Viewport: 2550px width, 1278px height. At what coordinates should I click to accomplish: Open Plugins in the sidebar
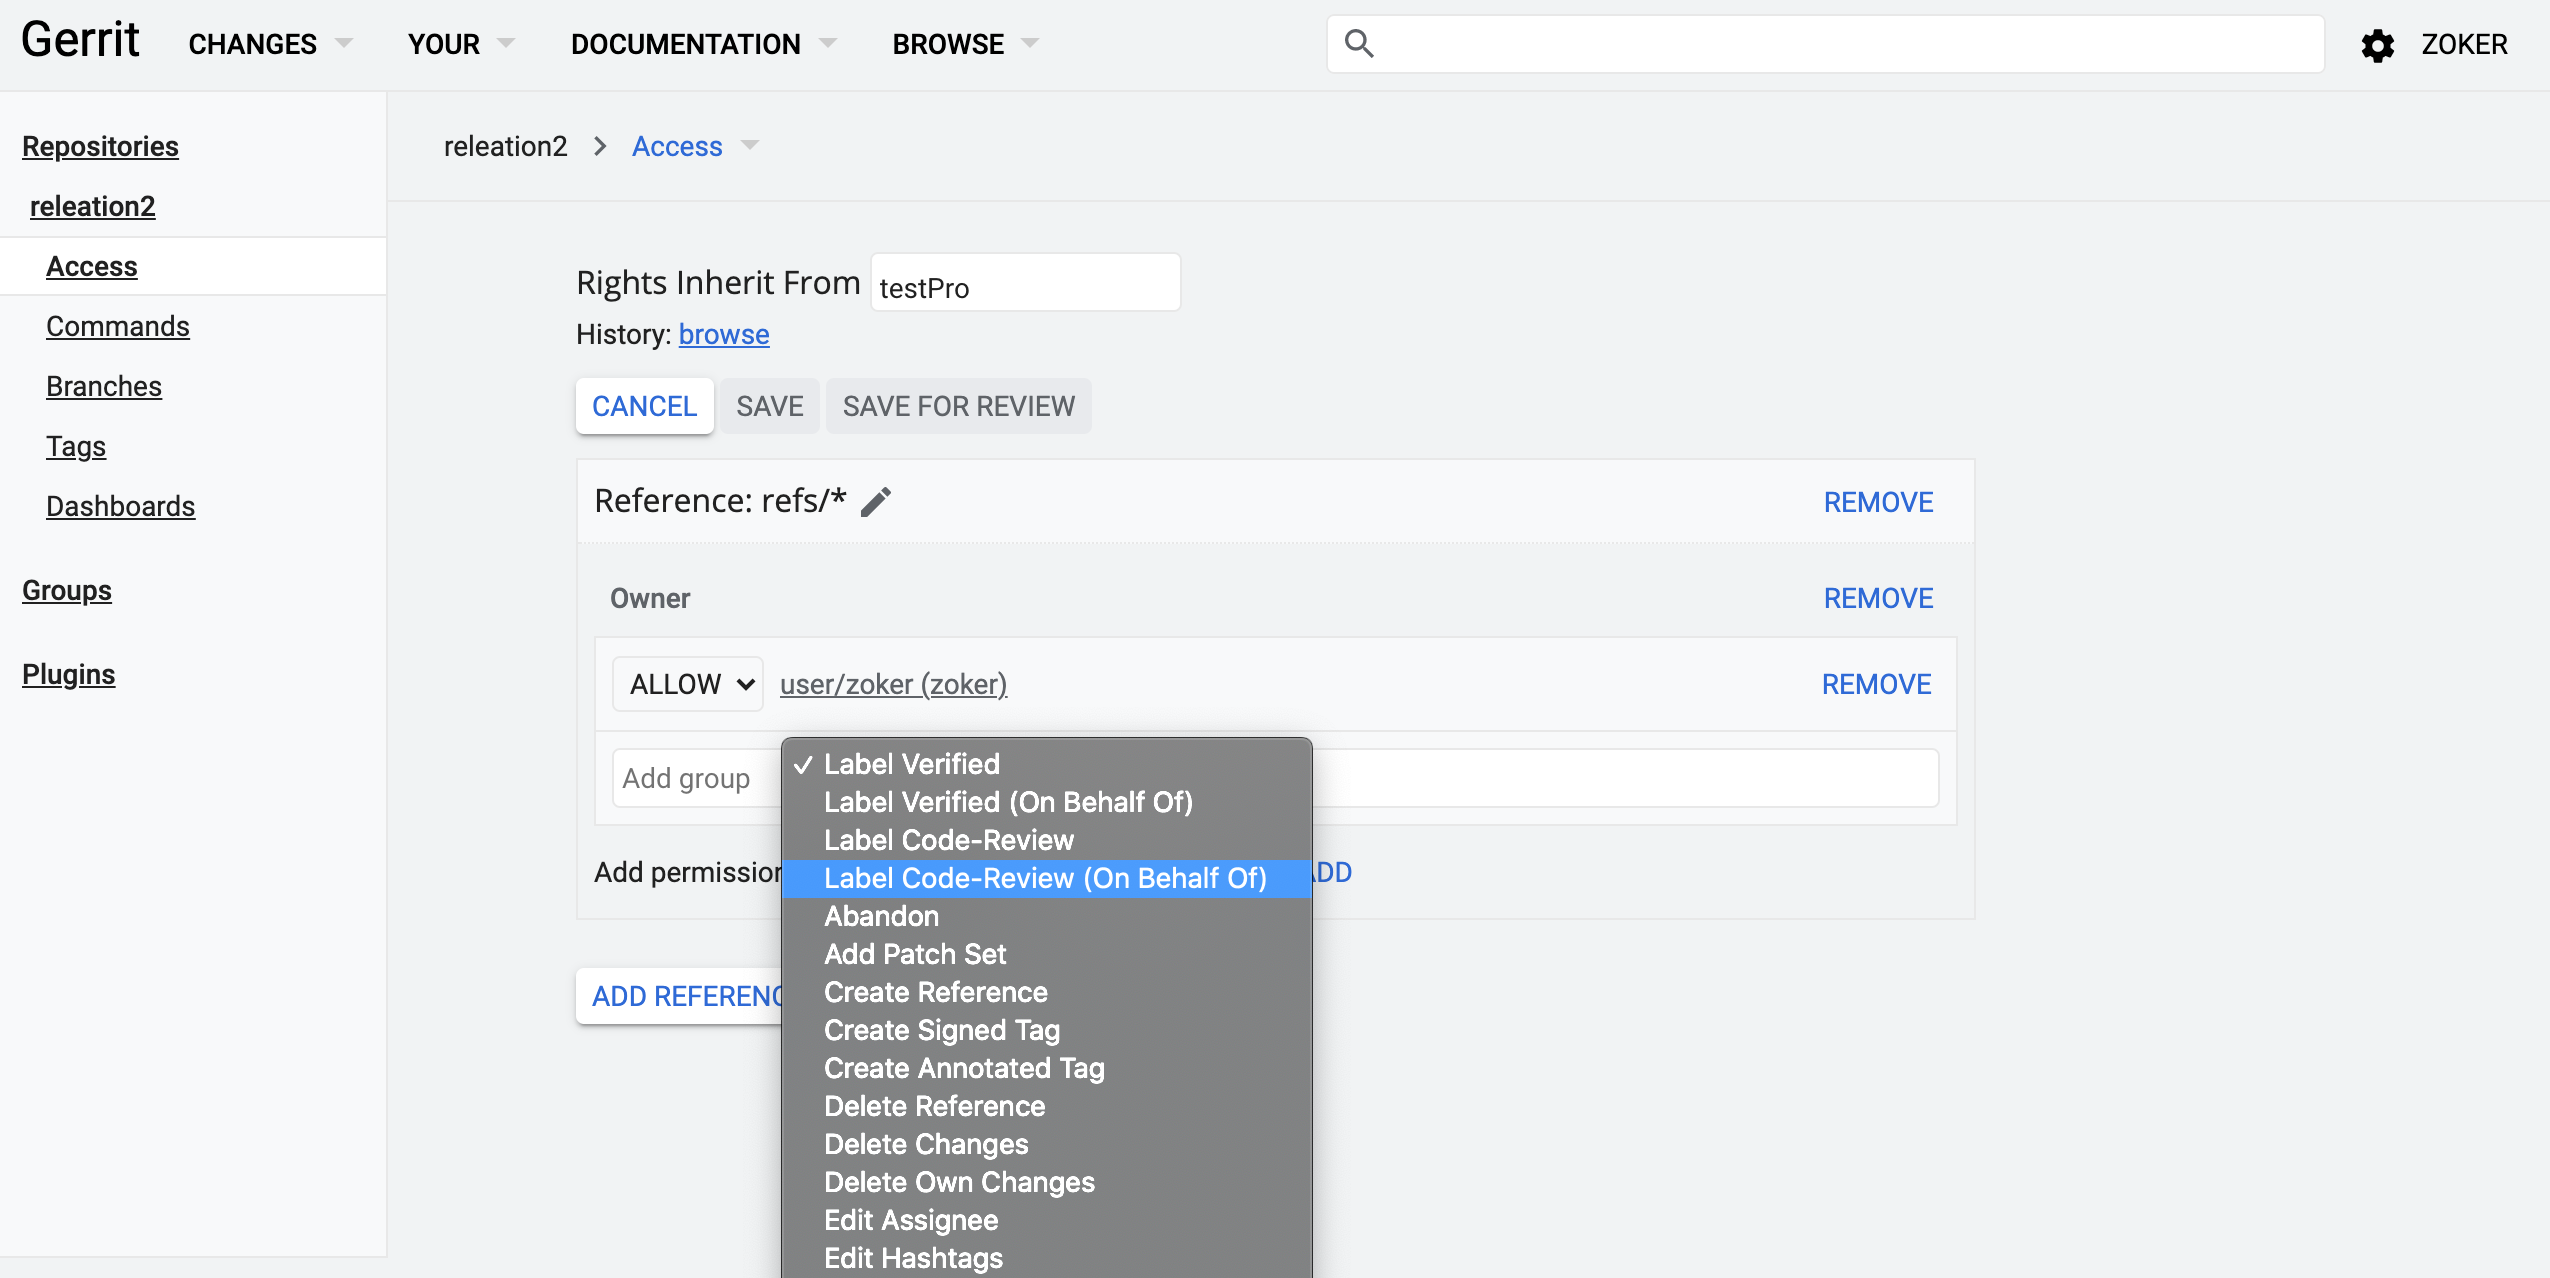tap(68, 674)
